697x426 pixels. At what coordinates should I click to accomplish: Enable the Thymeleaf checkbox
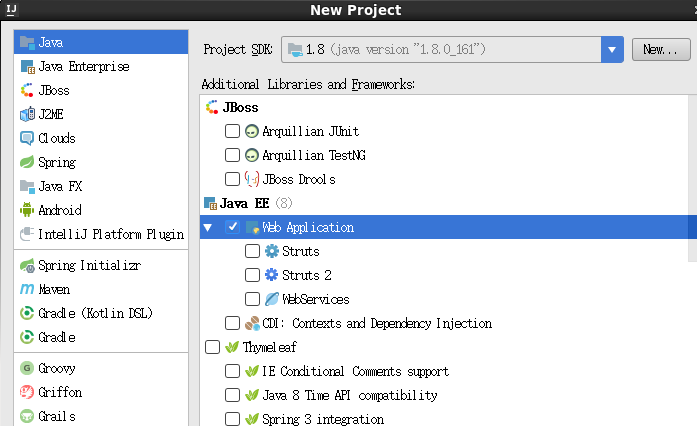pos(212,347)
